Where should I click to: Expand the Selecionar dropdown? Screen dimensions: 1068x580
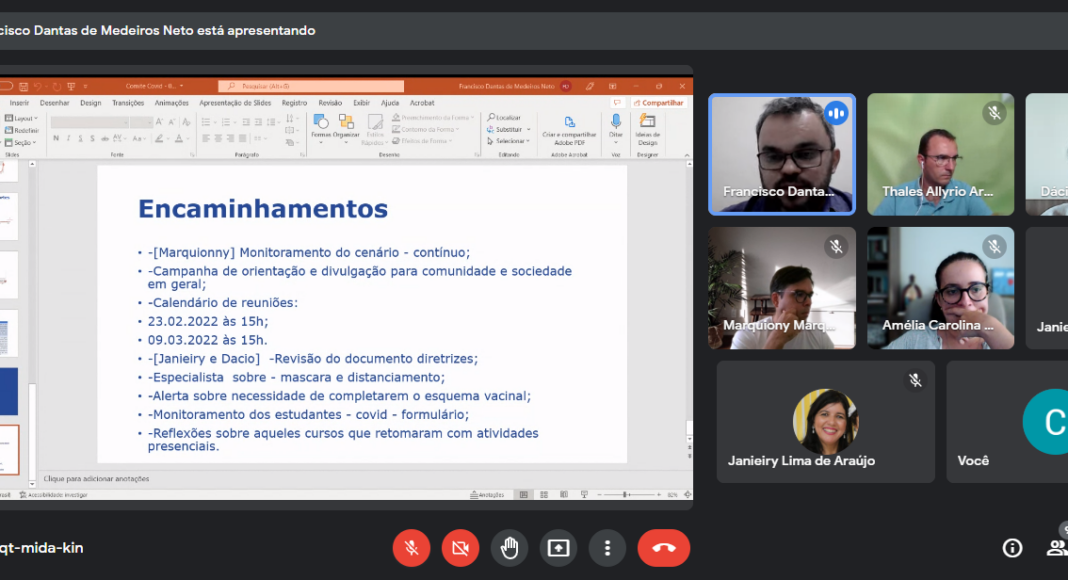click(509, 141)
